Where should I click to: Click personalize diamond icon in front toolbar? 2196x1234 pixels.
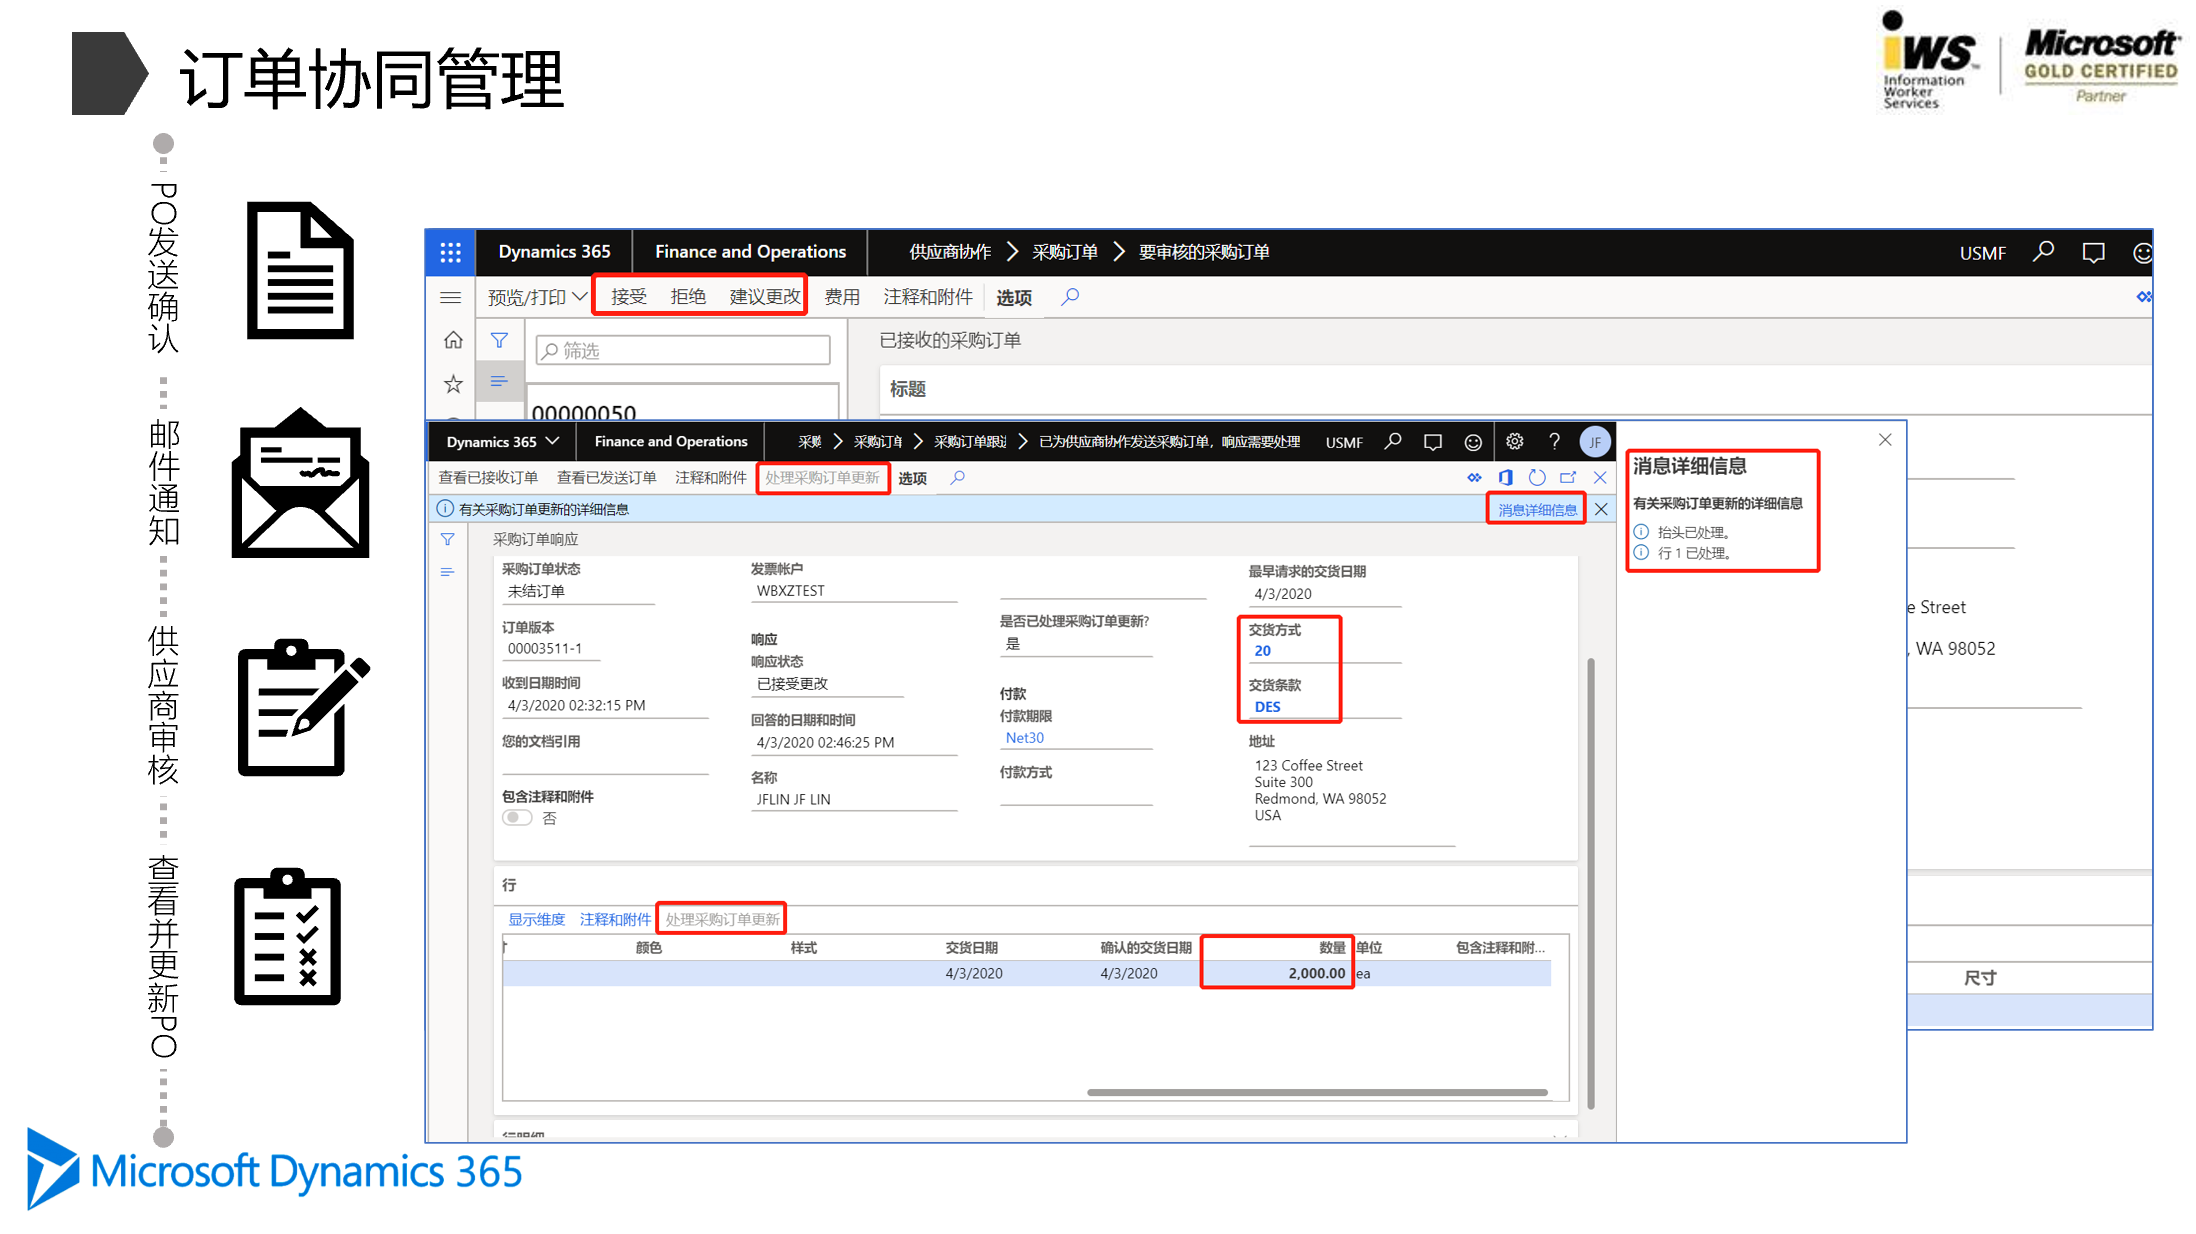pyautogui.click(x=1474, y=478)
